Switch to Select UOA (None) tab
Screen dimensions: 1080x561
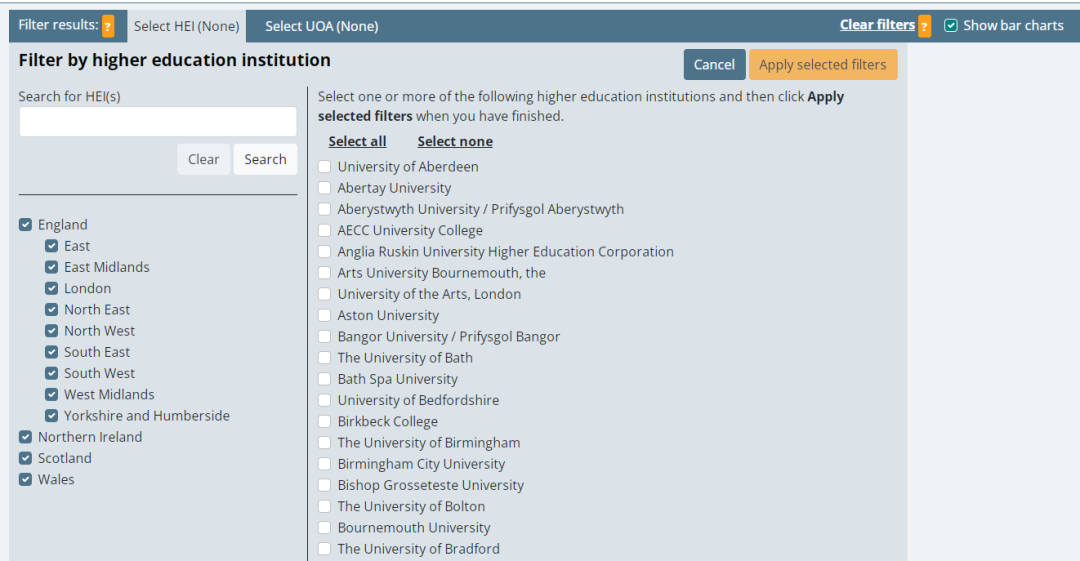pyautogui.click(x=321, y=26)
